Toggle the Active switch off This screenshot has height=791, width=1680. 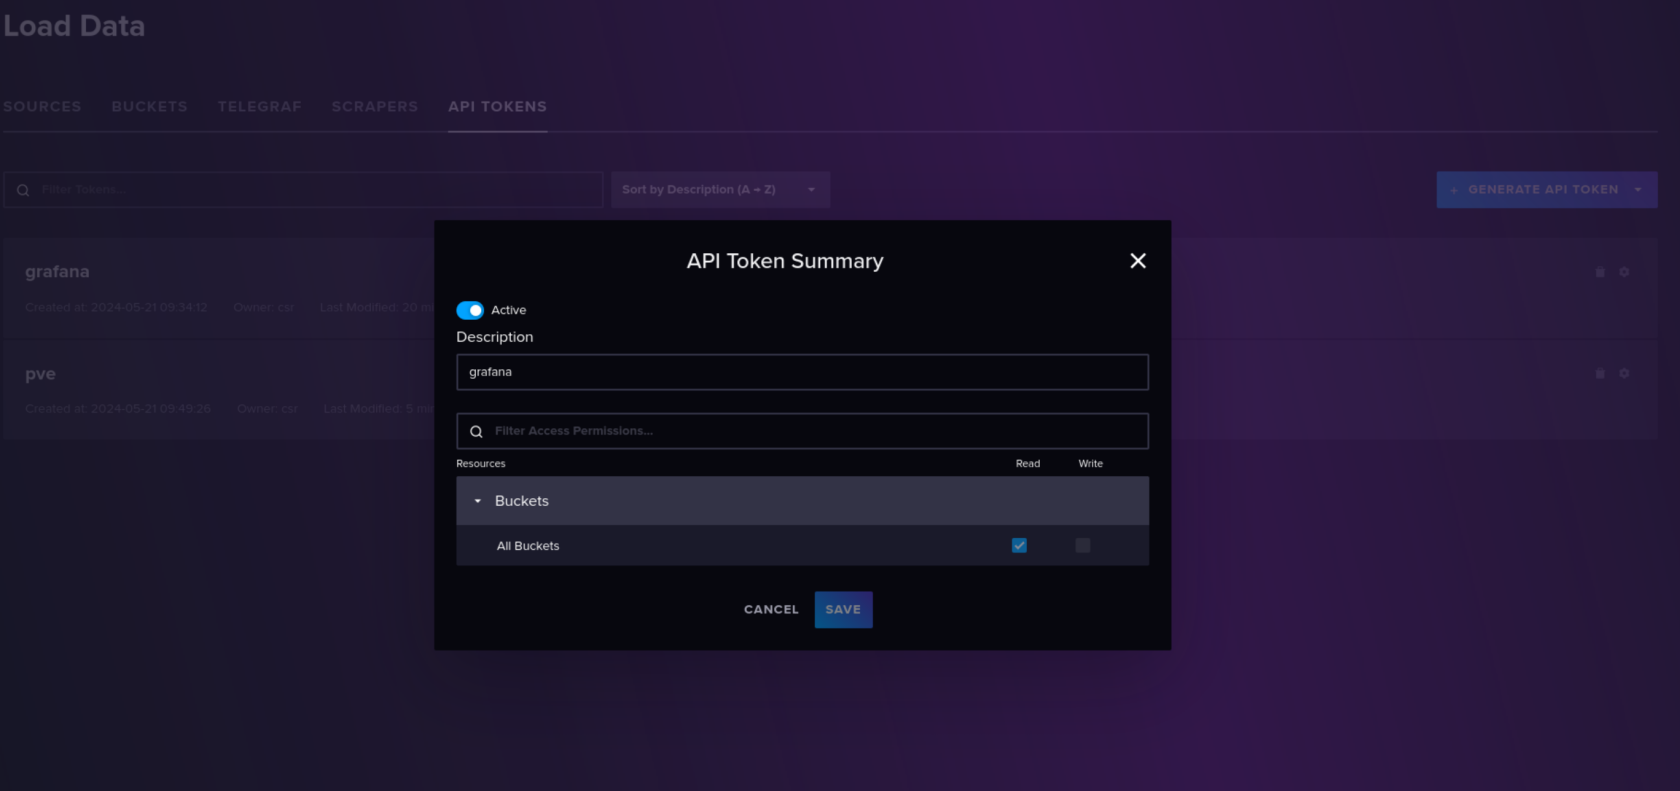click(x=470, y=310)
